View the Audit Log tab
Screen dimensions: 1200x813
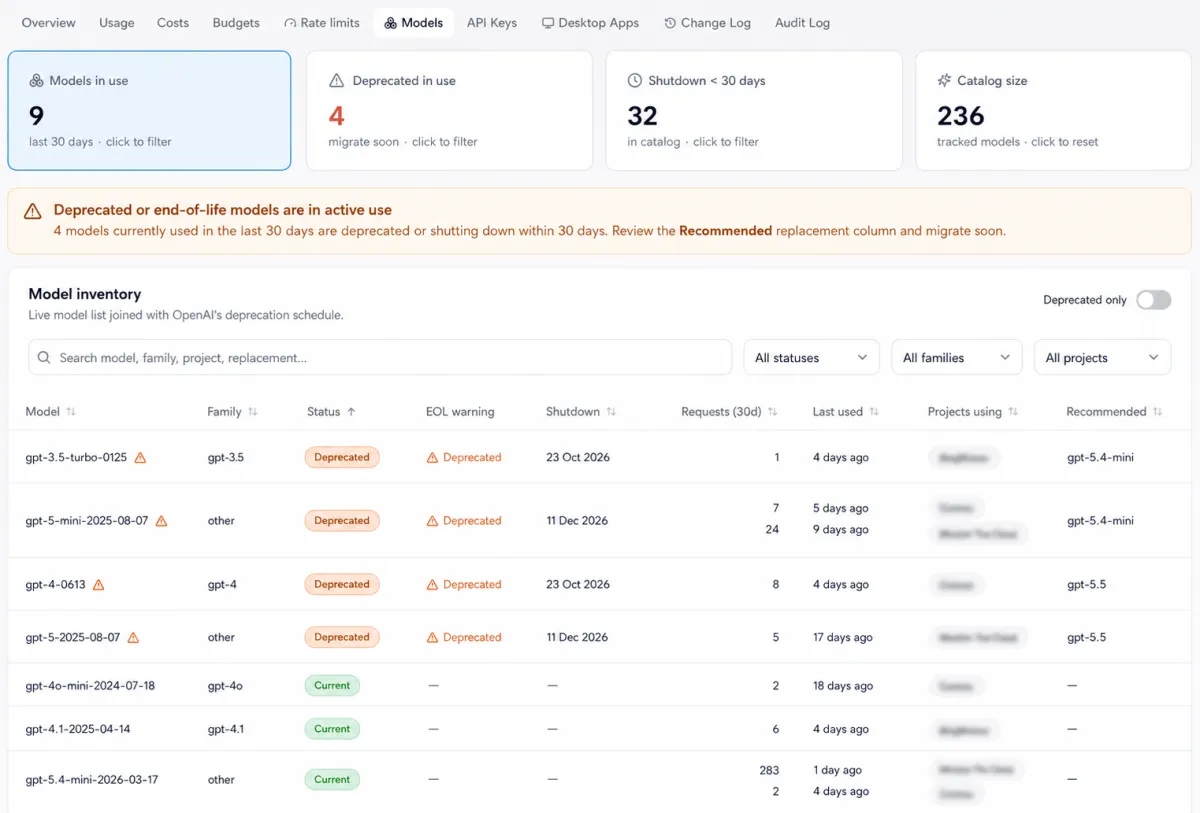(x=802, y=22)
